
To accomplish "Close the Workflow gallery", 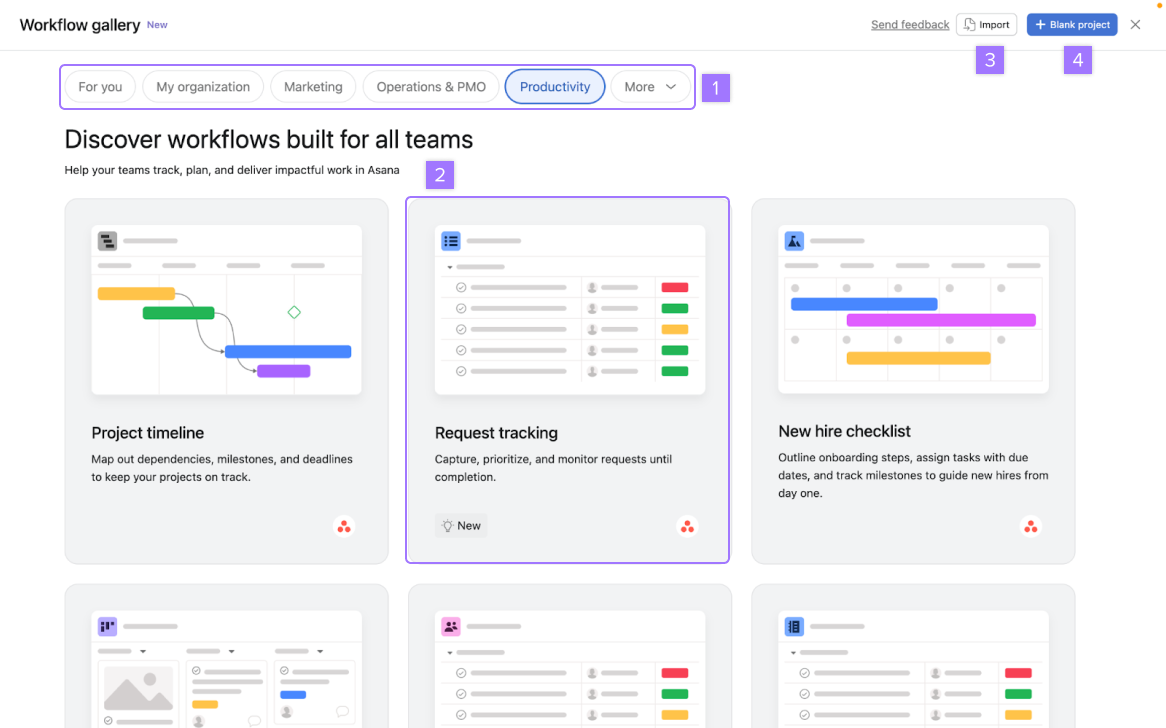I will 1135,25.
